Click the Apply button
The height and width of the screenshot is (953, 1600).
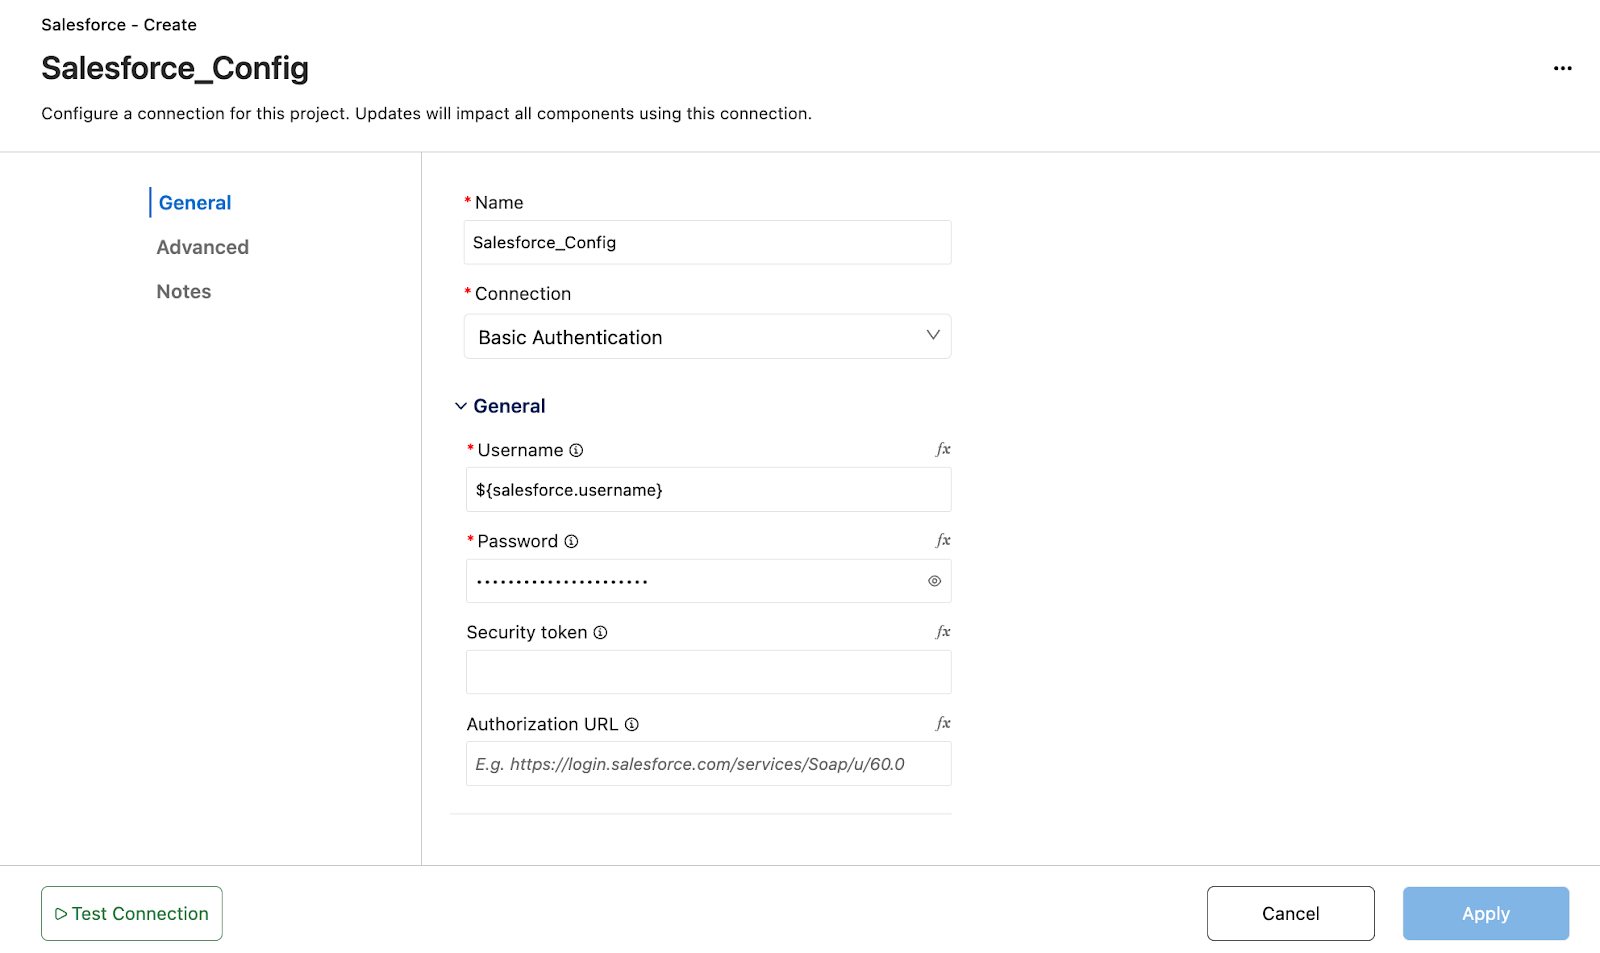click(1485, 913)
